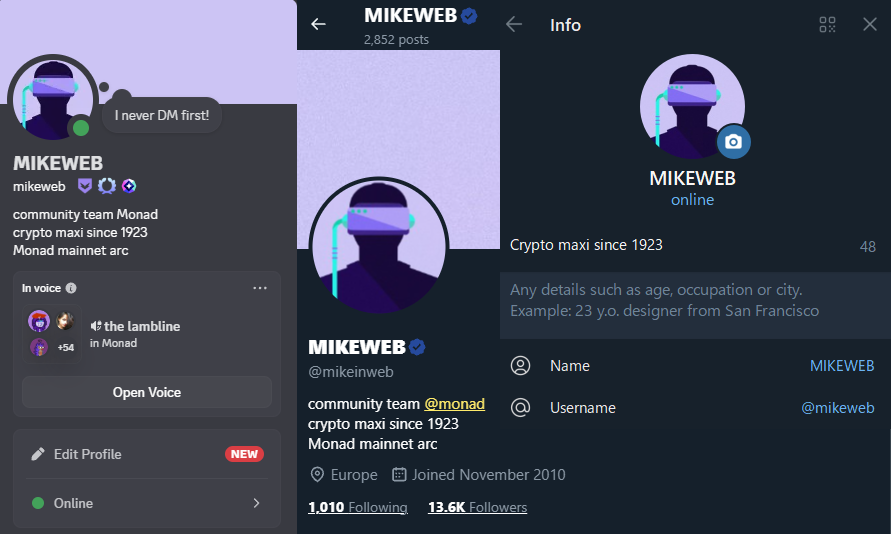891x534 pixels.
Task: Click the calendar icon near Joined November 2010
Action: [399, 474]
